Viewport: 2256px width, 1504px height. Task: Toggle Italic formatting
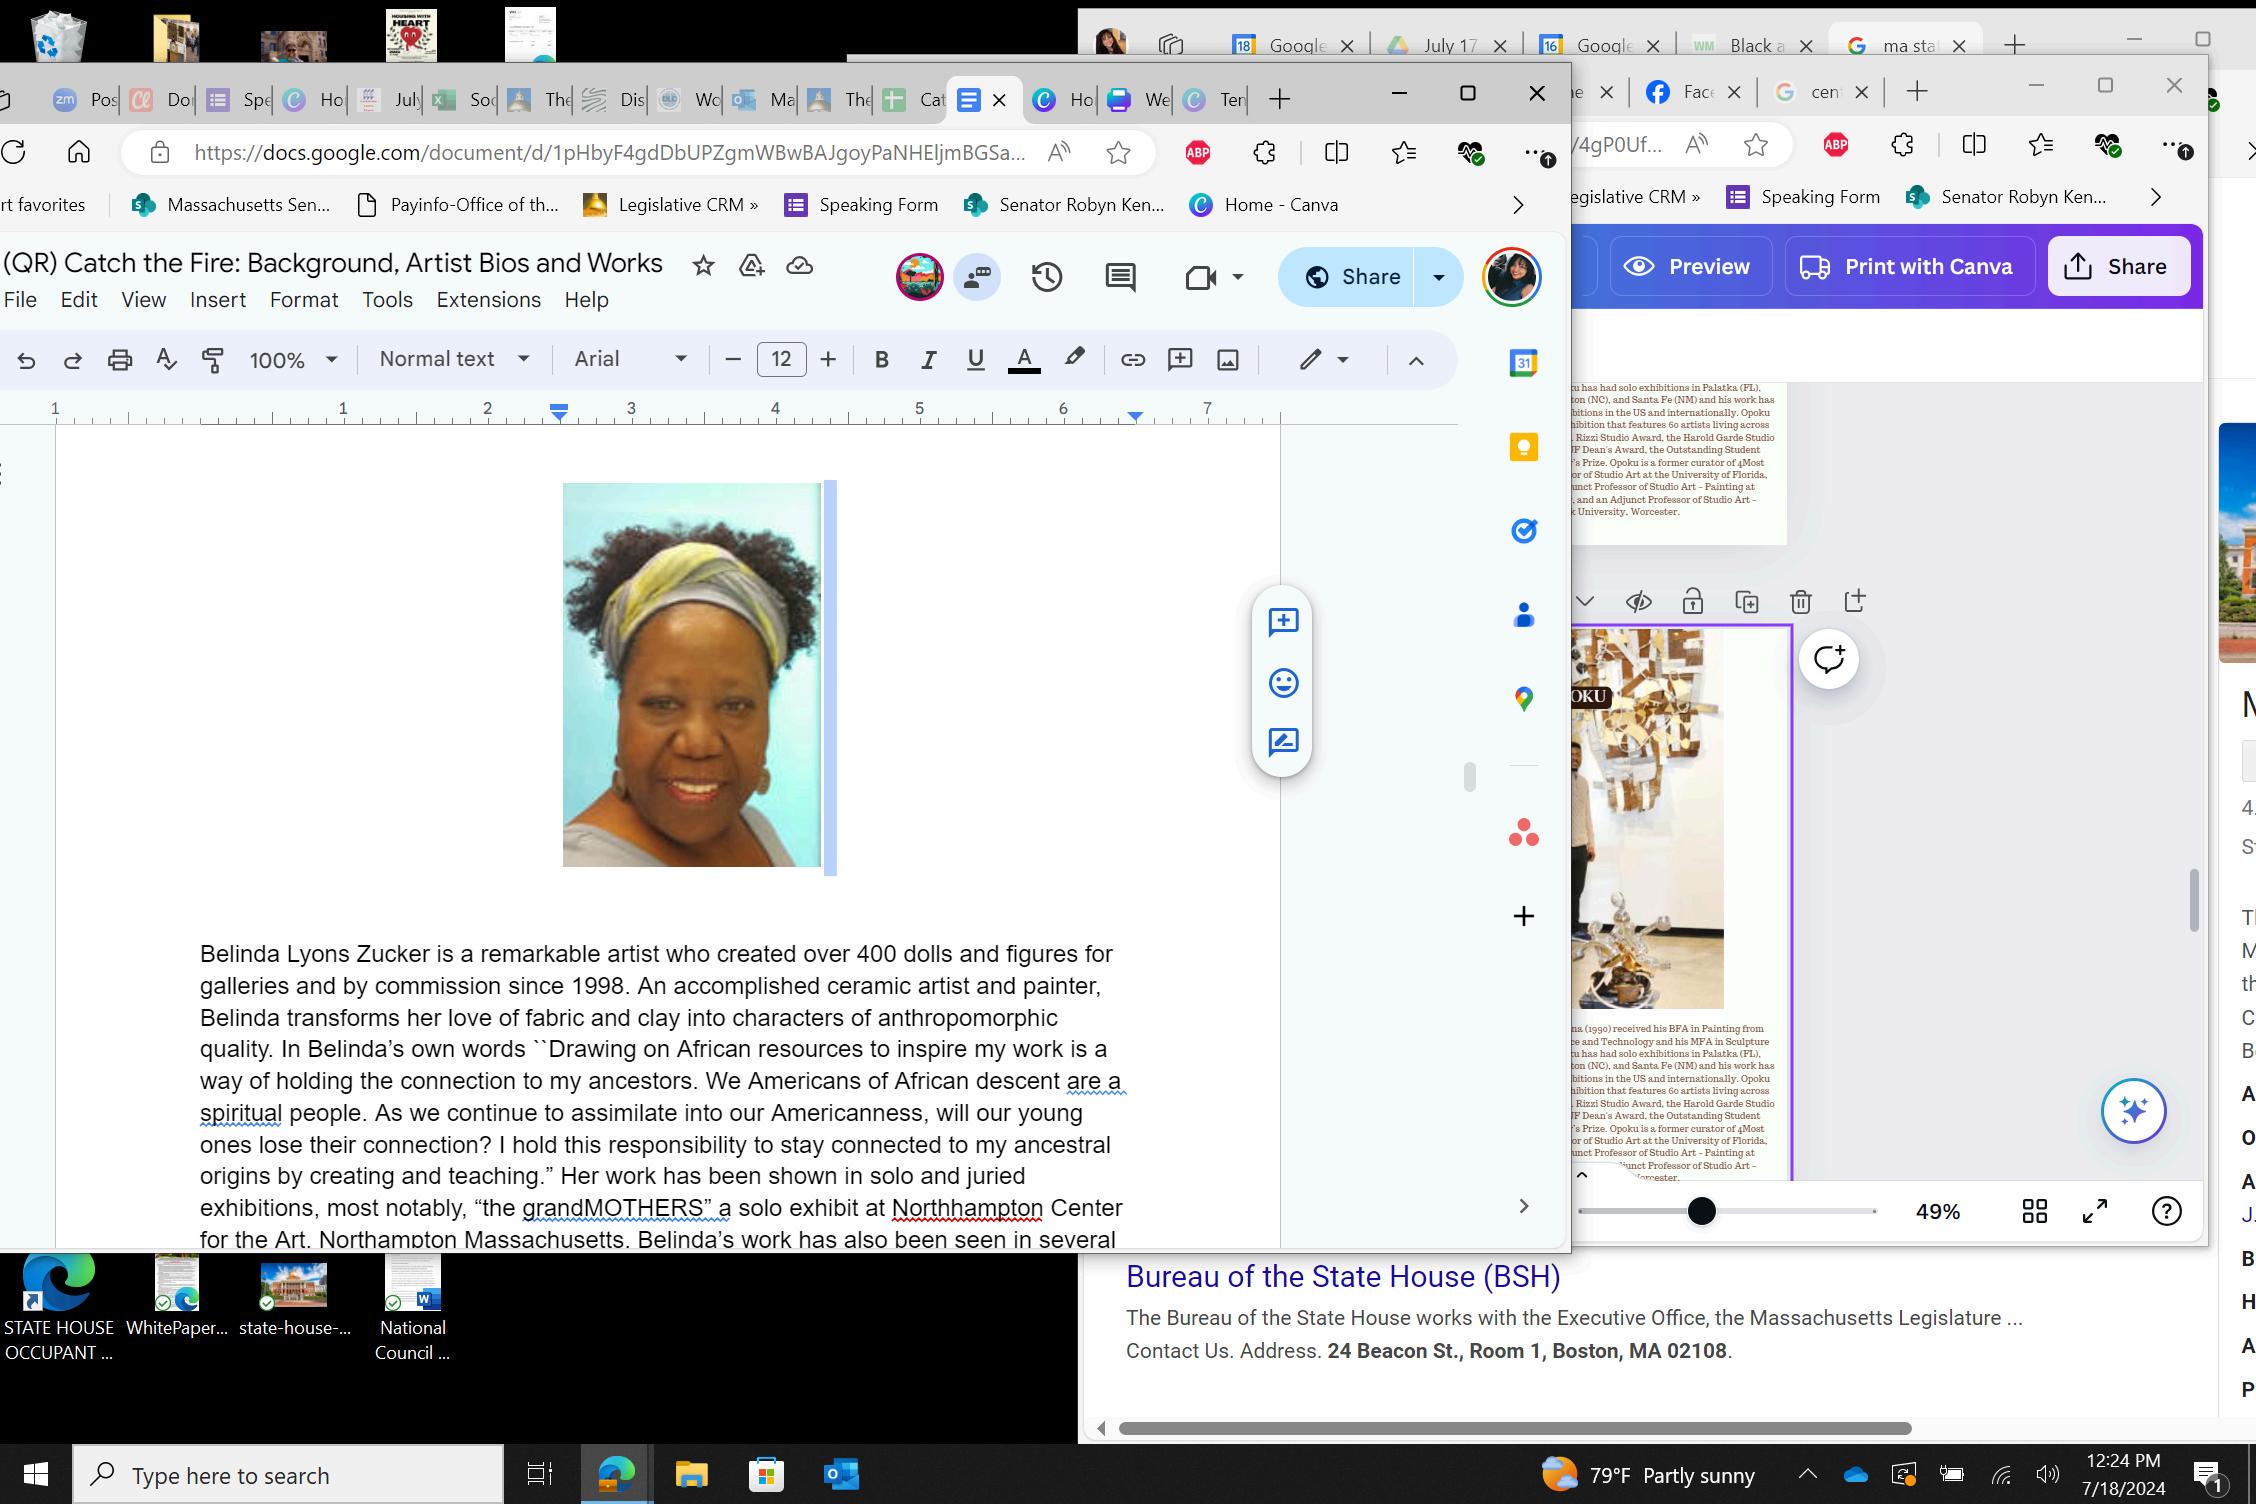[x=928, y=360]
